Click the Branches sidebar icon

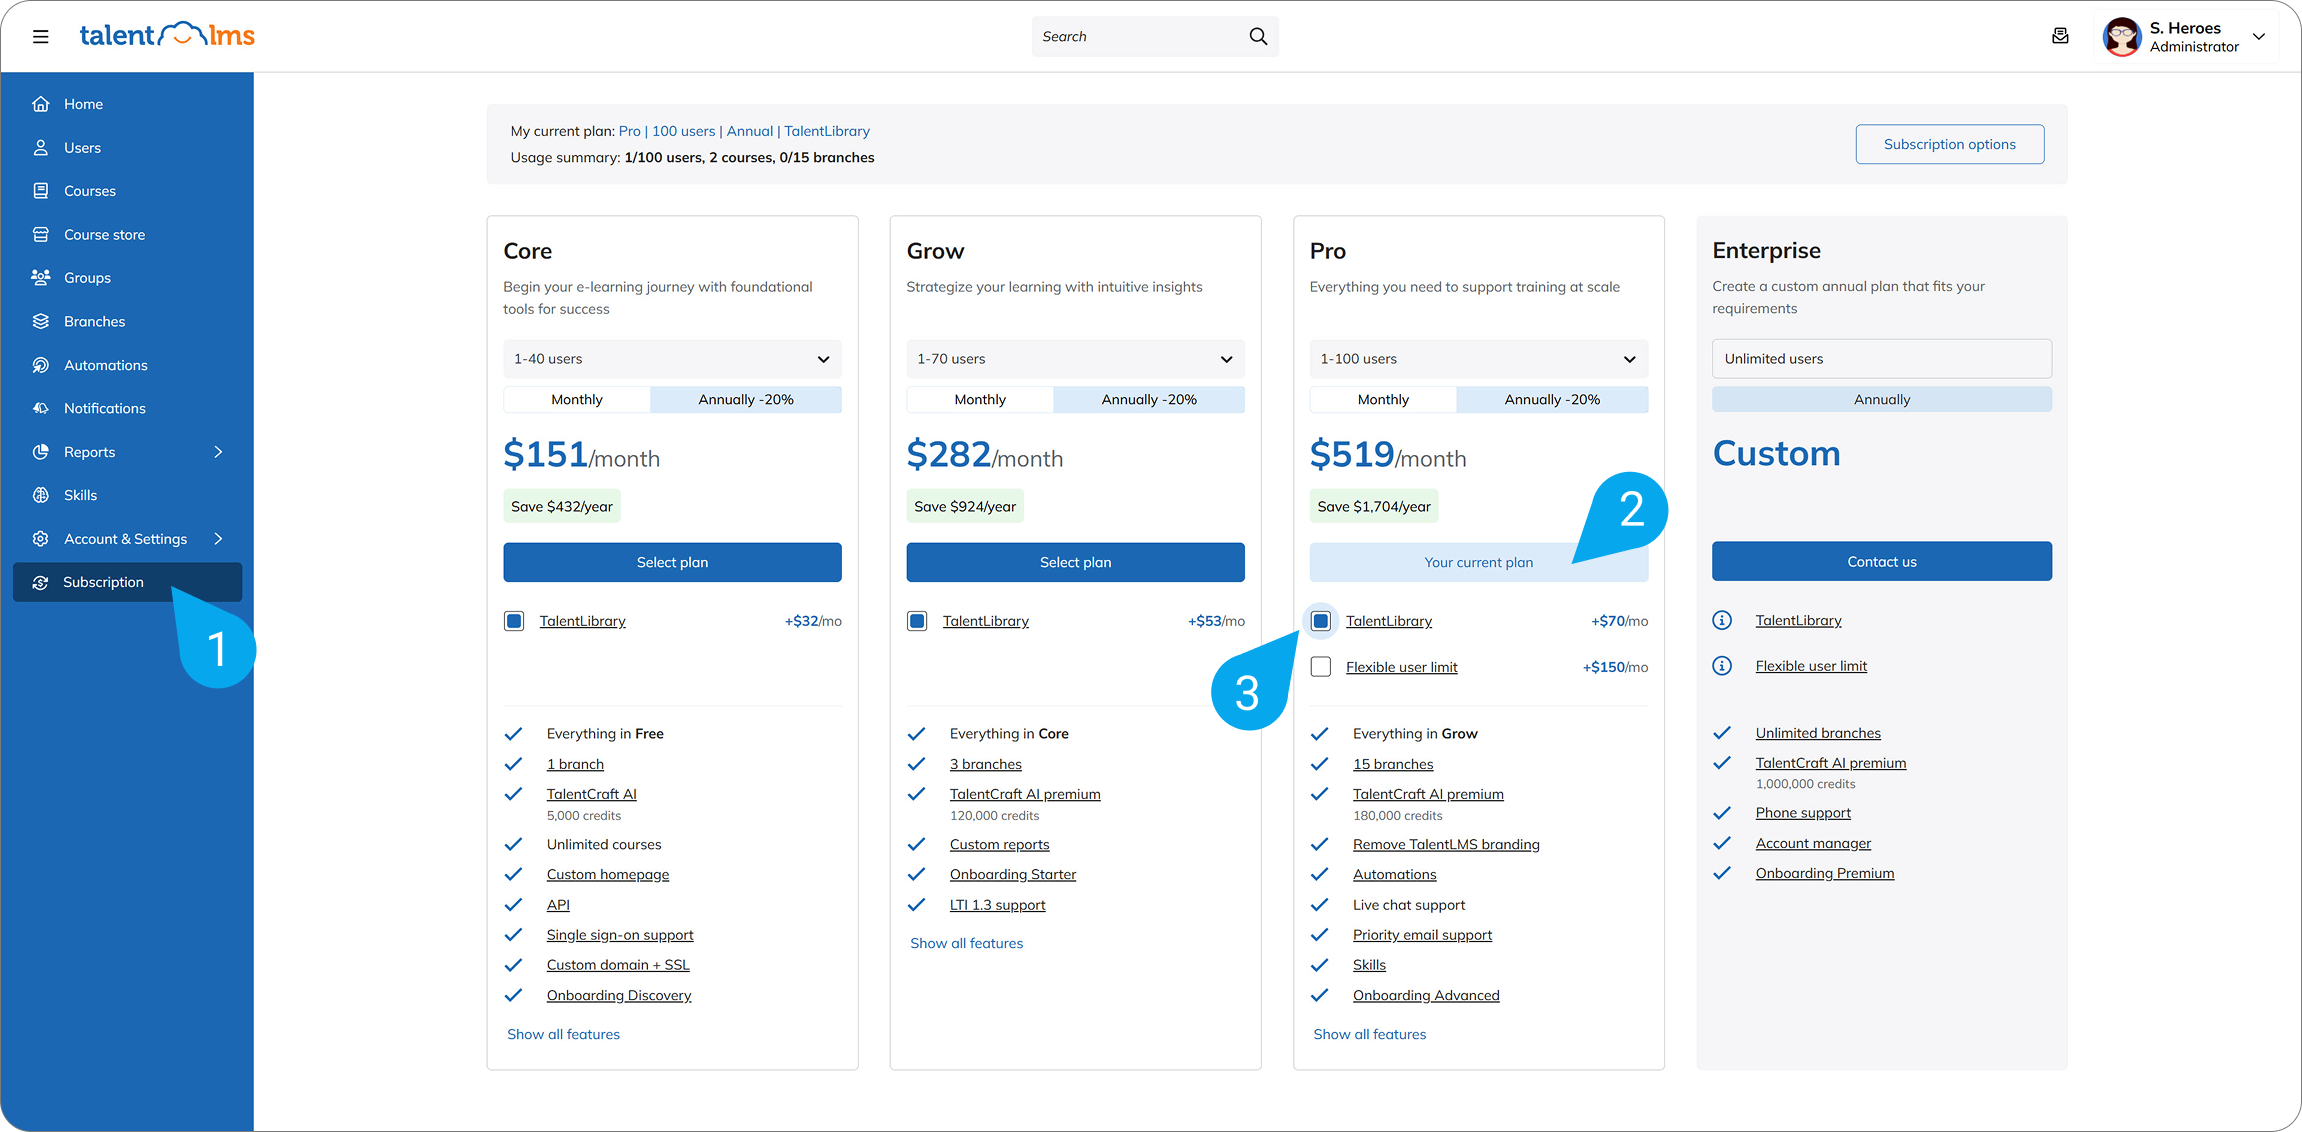coord(41,321)
